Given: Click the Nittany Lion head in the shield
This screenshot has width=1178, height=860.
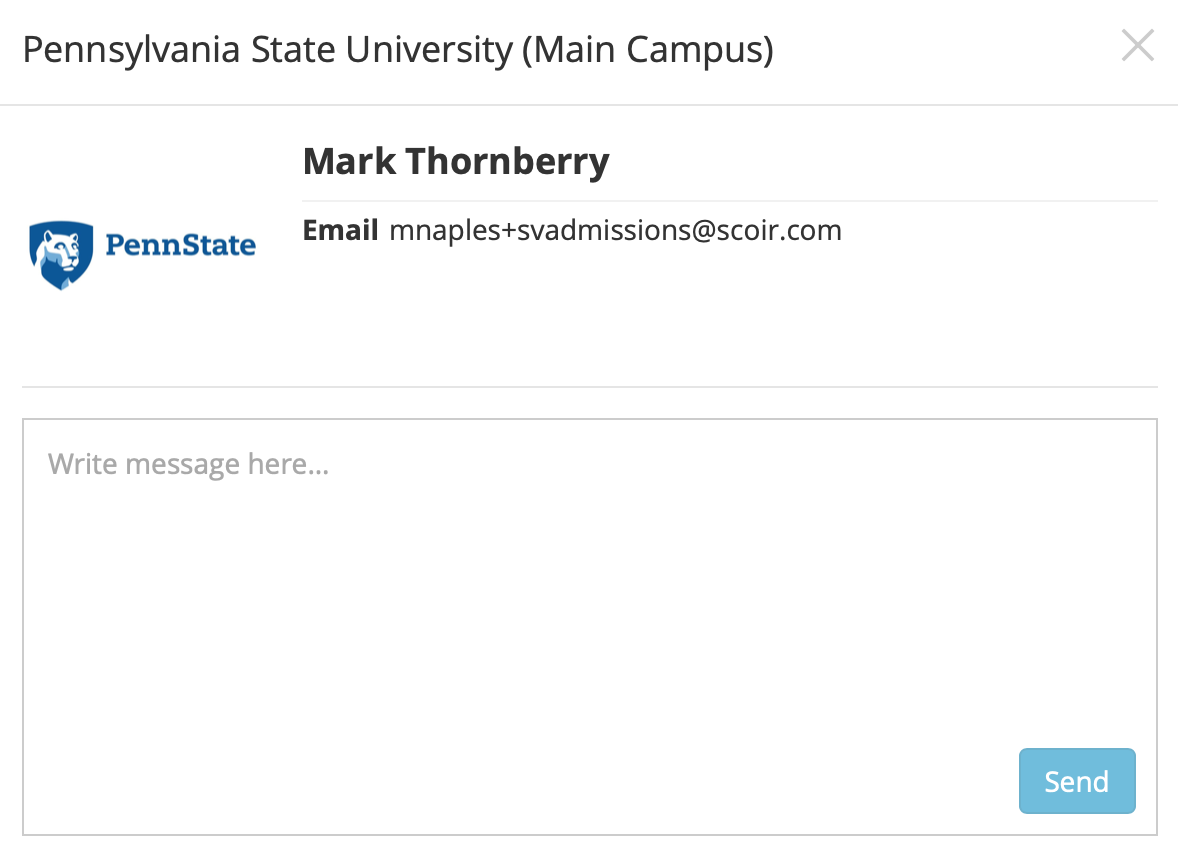Looking at the screenshot, I should click(60, 251).
